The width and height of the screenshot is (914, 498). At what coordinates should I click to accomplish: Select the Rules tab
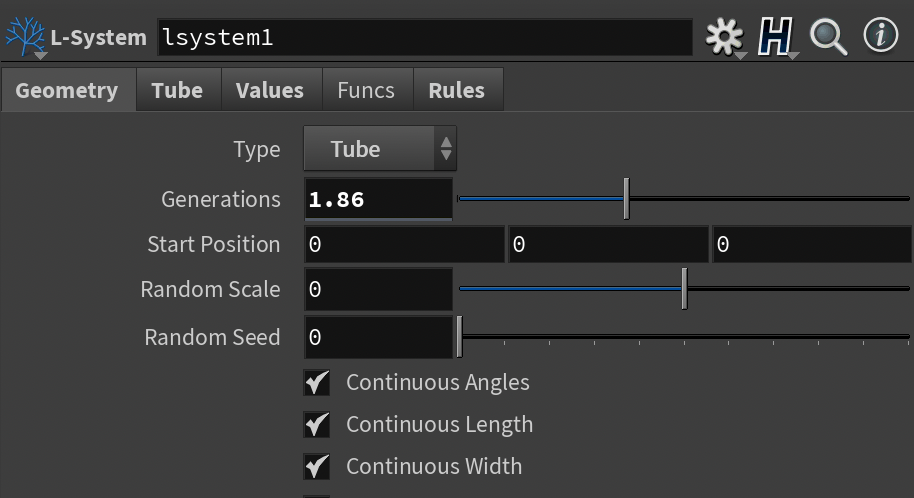pyautogui.click(x=456, y=90)
